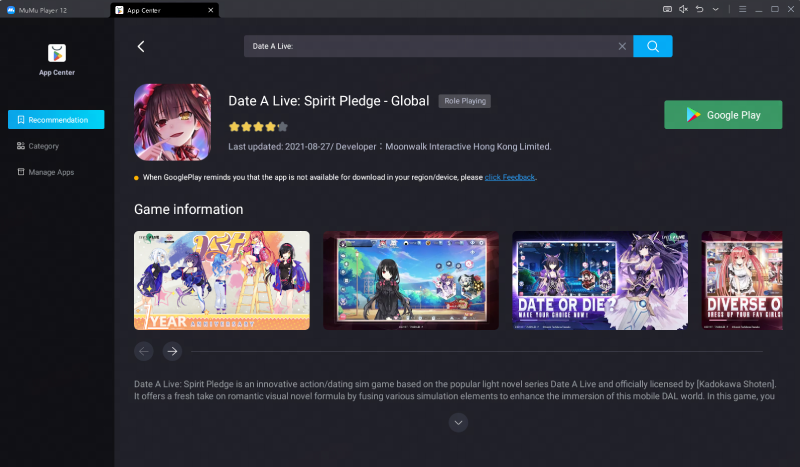Viewport: 800px width, 467px height.
Task: Open the 1st Year Anniversary screenshot
Action: pos(222,280)
